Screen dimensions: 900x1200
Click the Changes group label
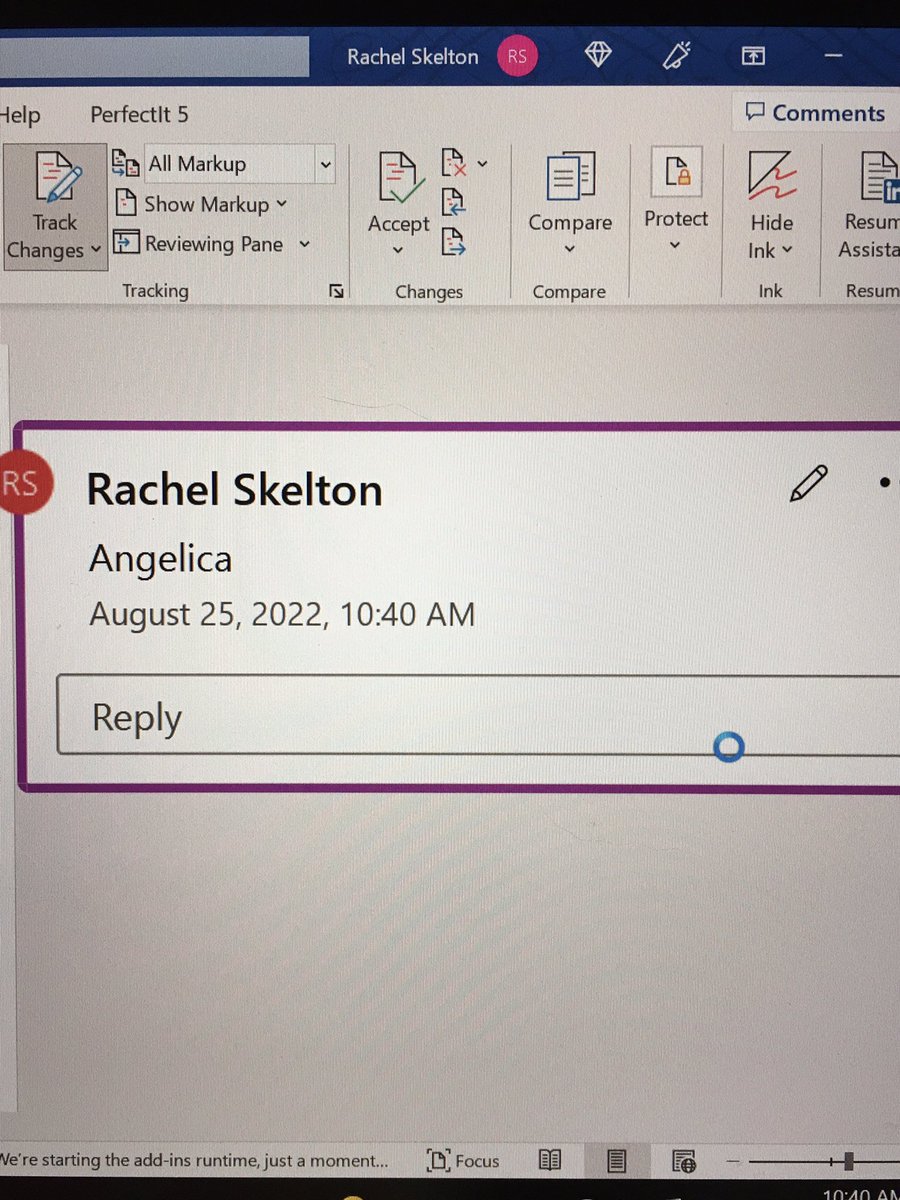(x=429, y=292)
